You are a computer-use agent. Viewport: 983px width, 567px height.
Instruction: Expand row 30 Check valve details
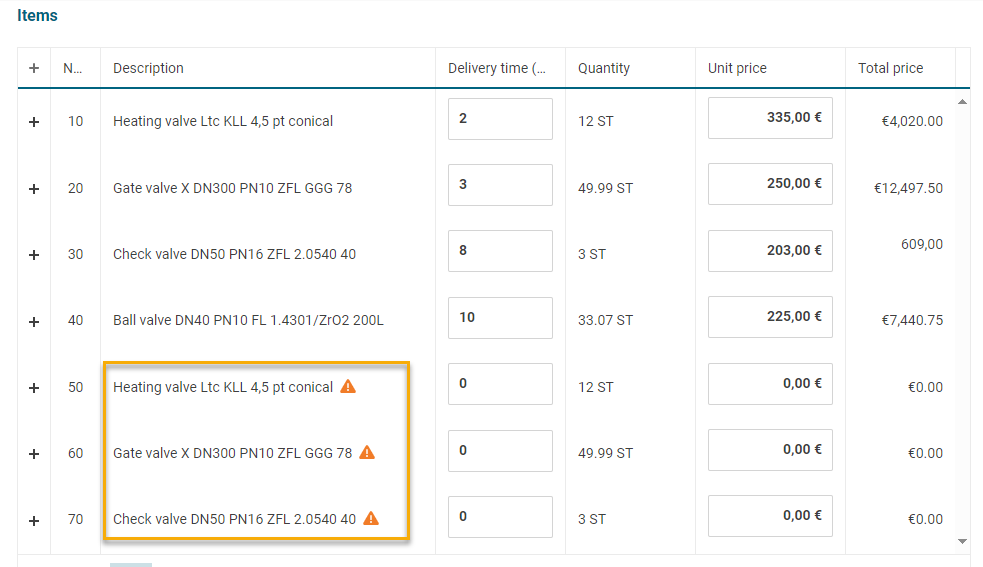[x=34, y=255]
